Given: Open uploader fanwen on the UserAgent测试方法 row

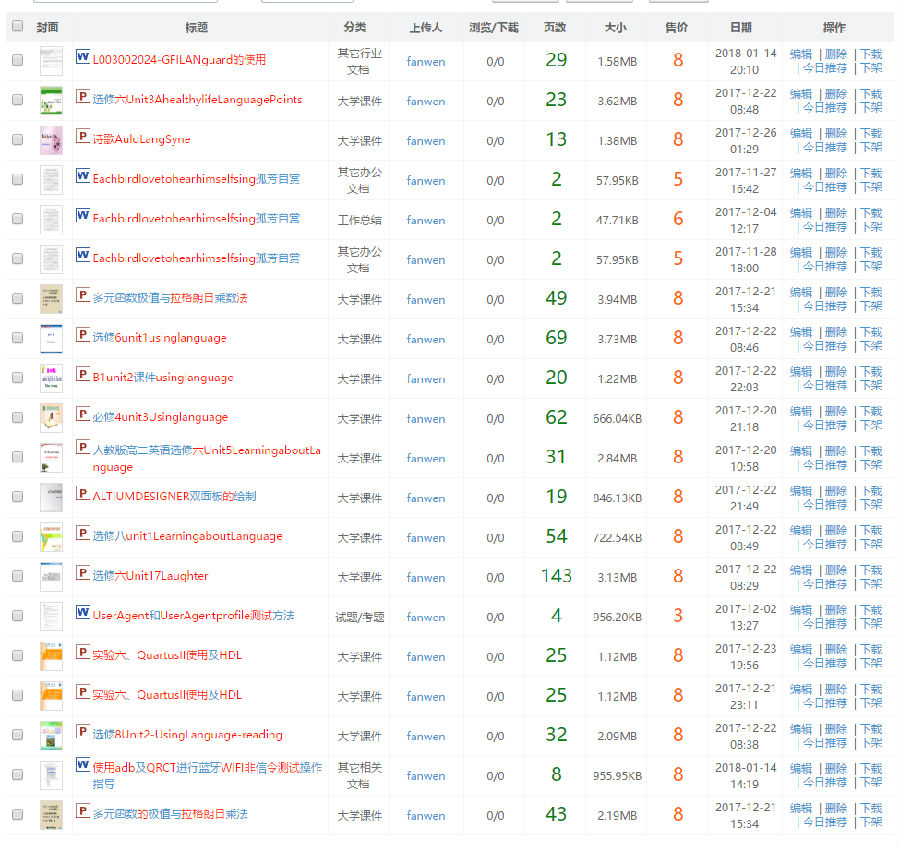Looking at the screenshot, I should (x=426, y=617).
